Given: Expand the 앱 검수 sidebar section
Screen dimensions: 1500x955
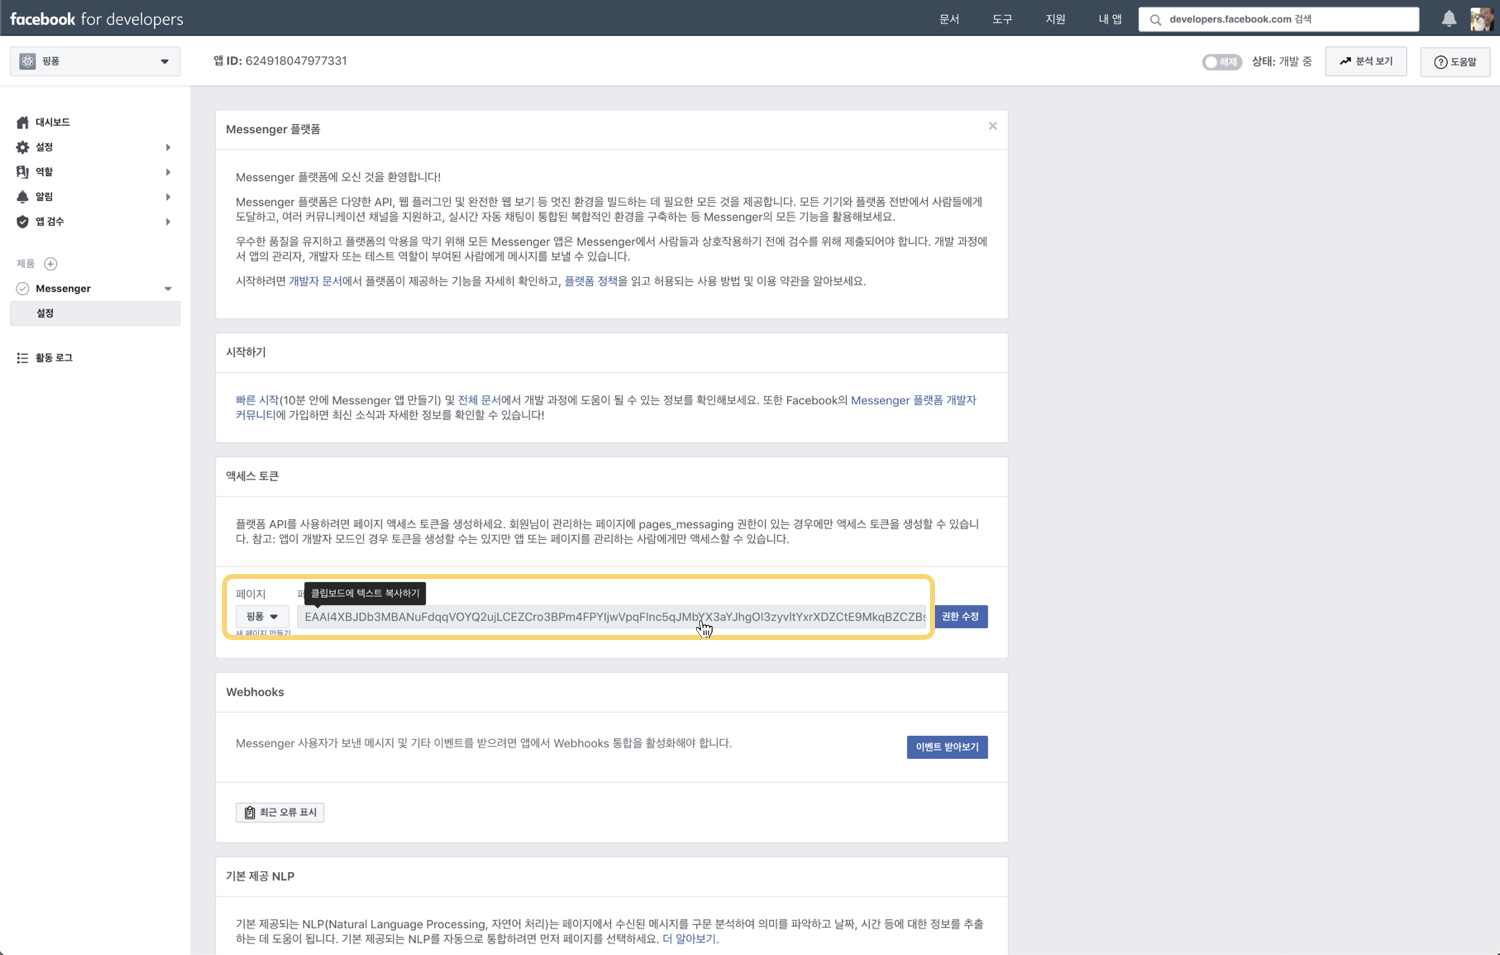Looking at the screenshot, I should (168, 222).
